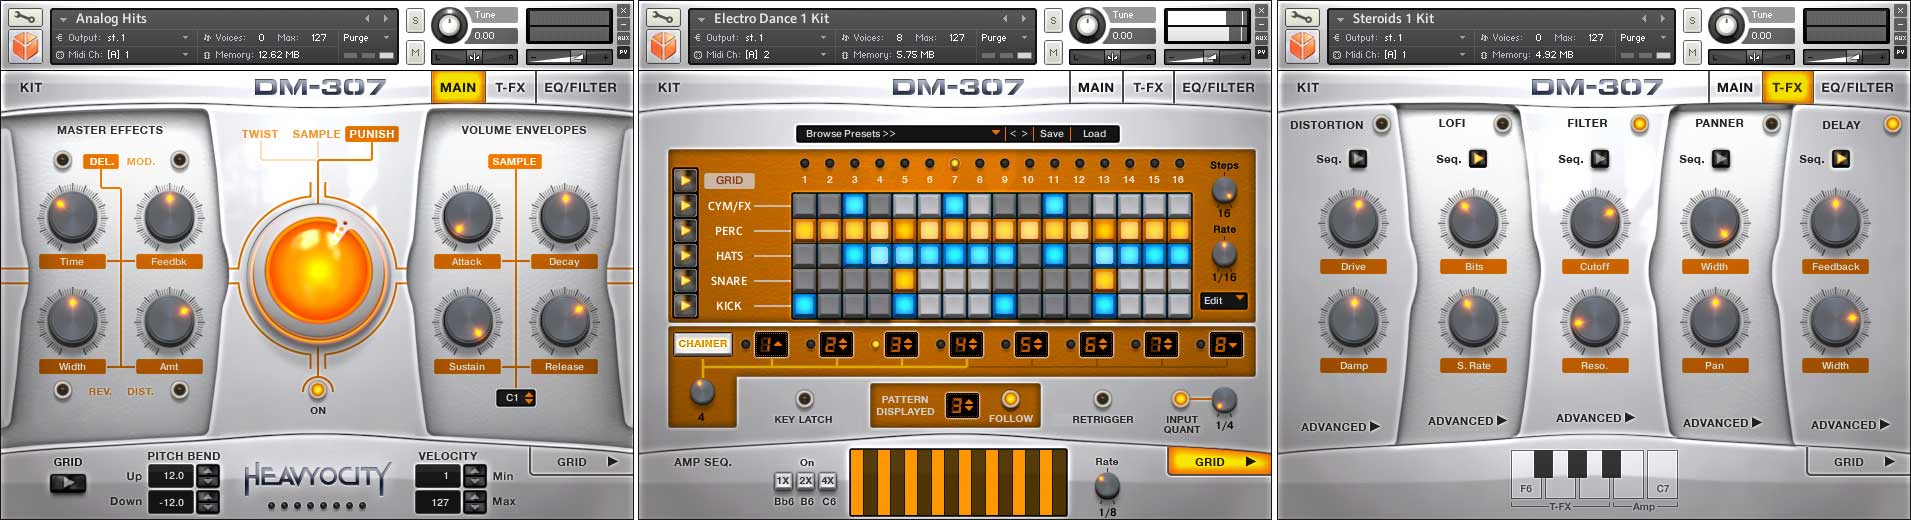Select the PUNISH mode tab
The width and height of the screenshot is (1911, 520).
(372, 134)
